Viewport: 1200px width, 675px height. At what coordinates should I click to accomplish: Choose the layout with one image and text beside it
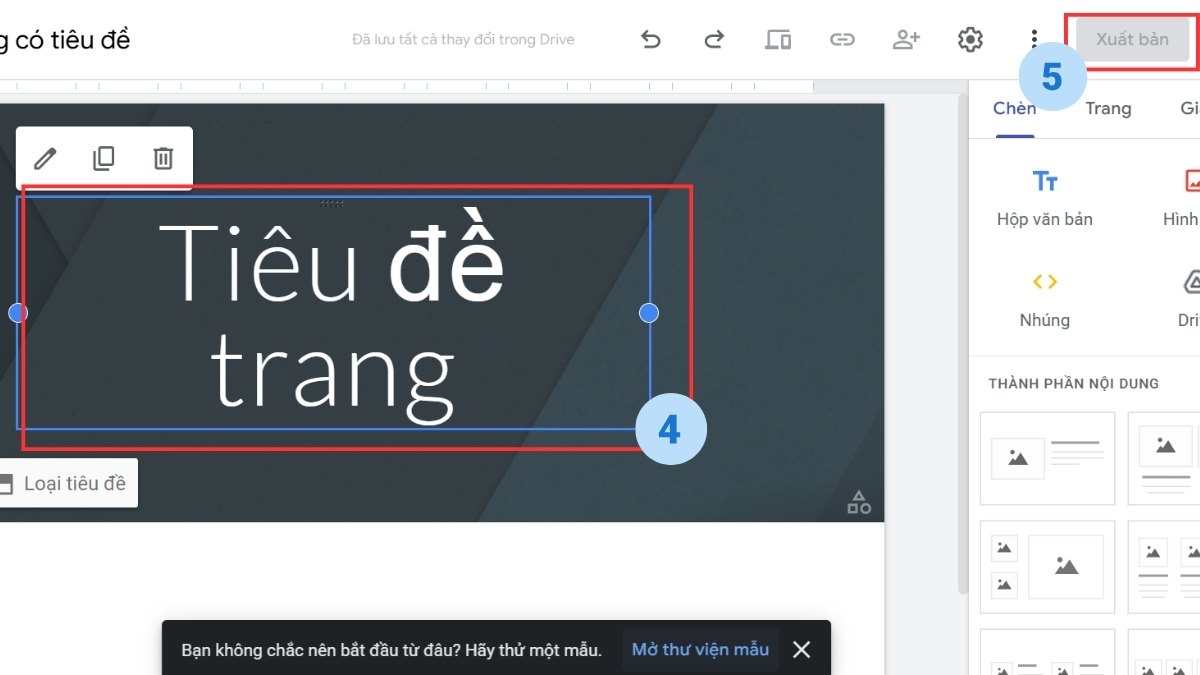pos(1047,458)
